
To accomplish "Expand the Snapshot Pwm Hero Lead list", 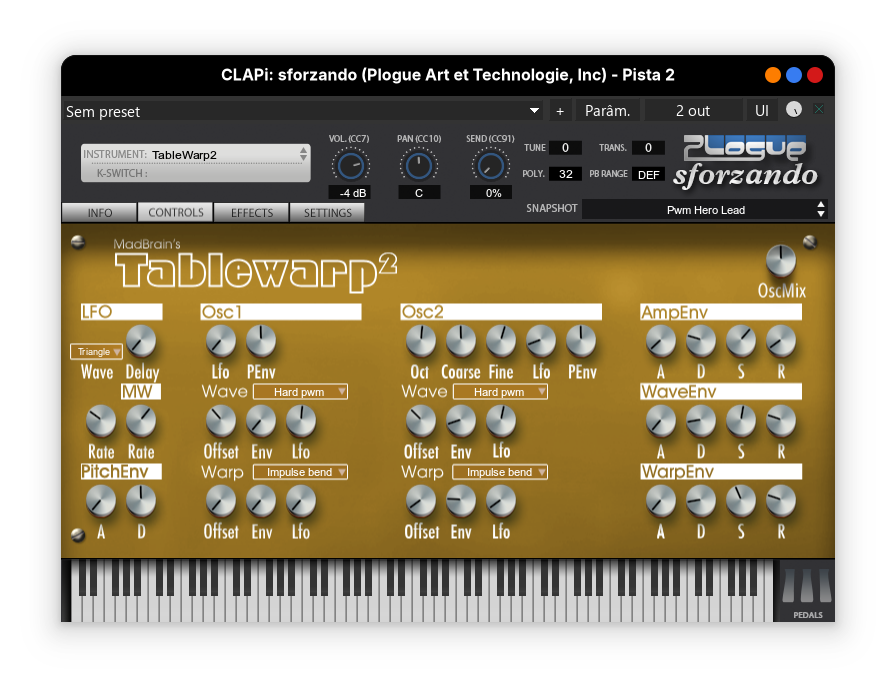I will coord(706,209).
